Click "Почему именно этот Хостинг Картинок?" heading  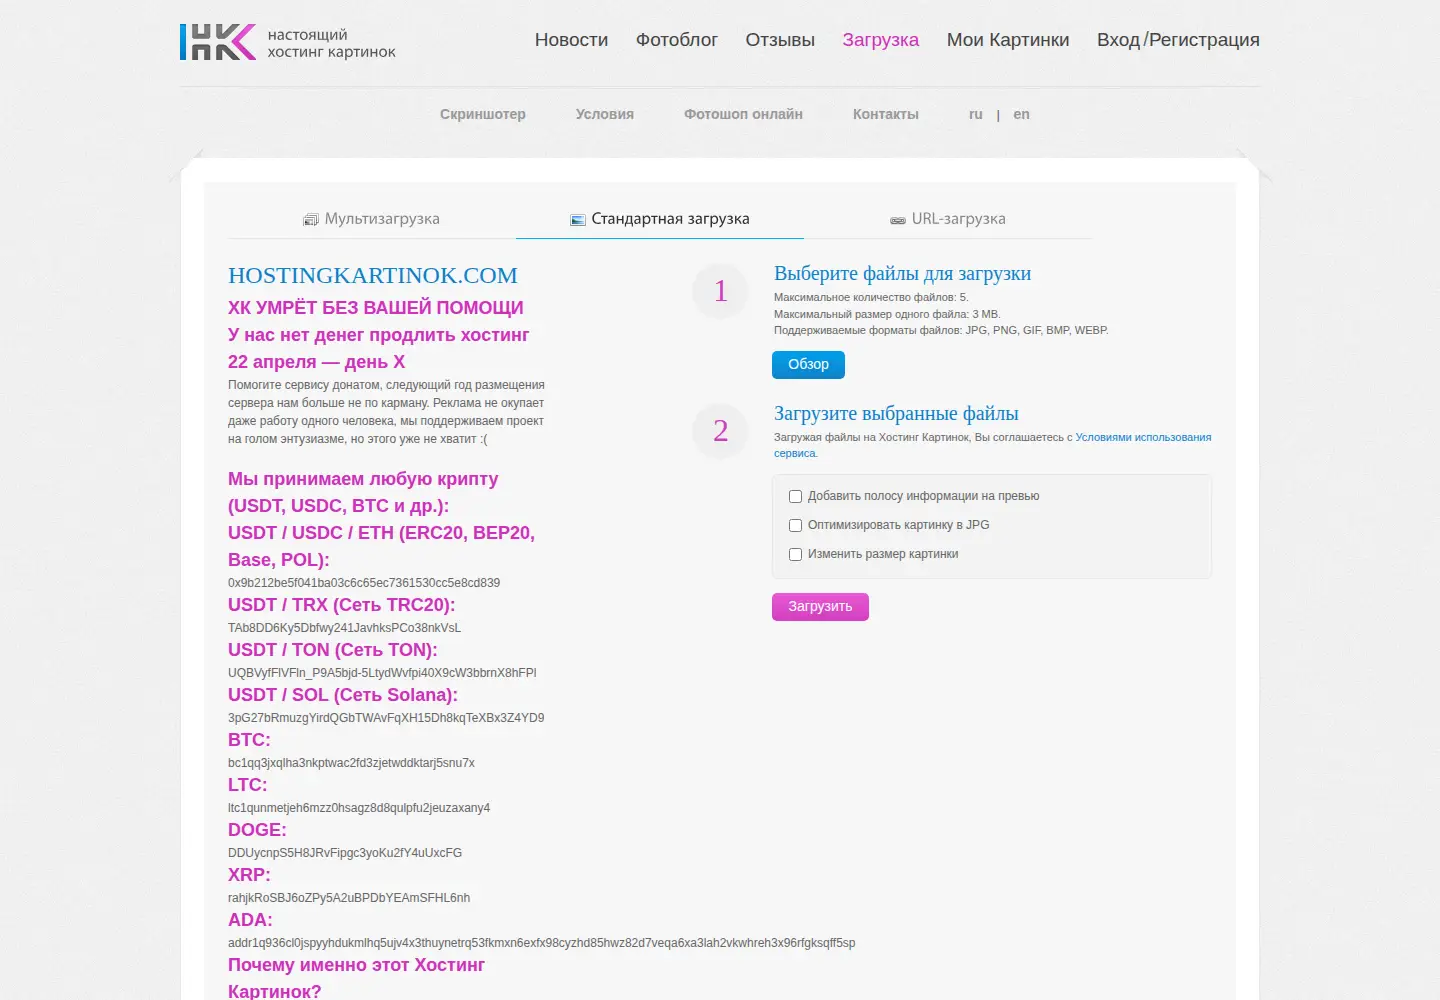tap(356, 978)
